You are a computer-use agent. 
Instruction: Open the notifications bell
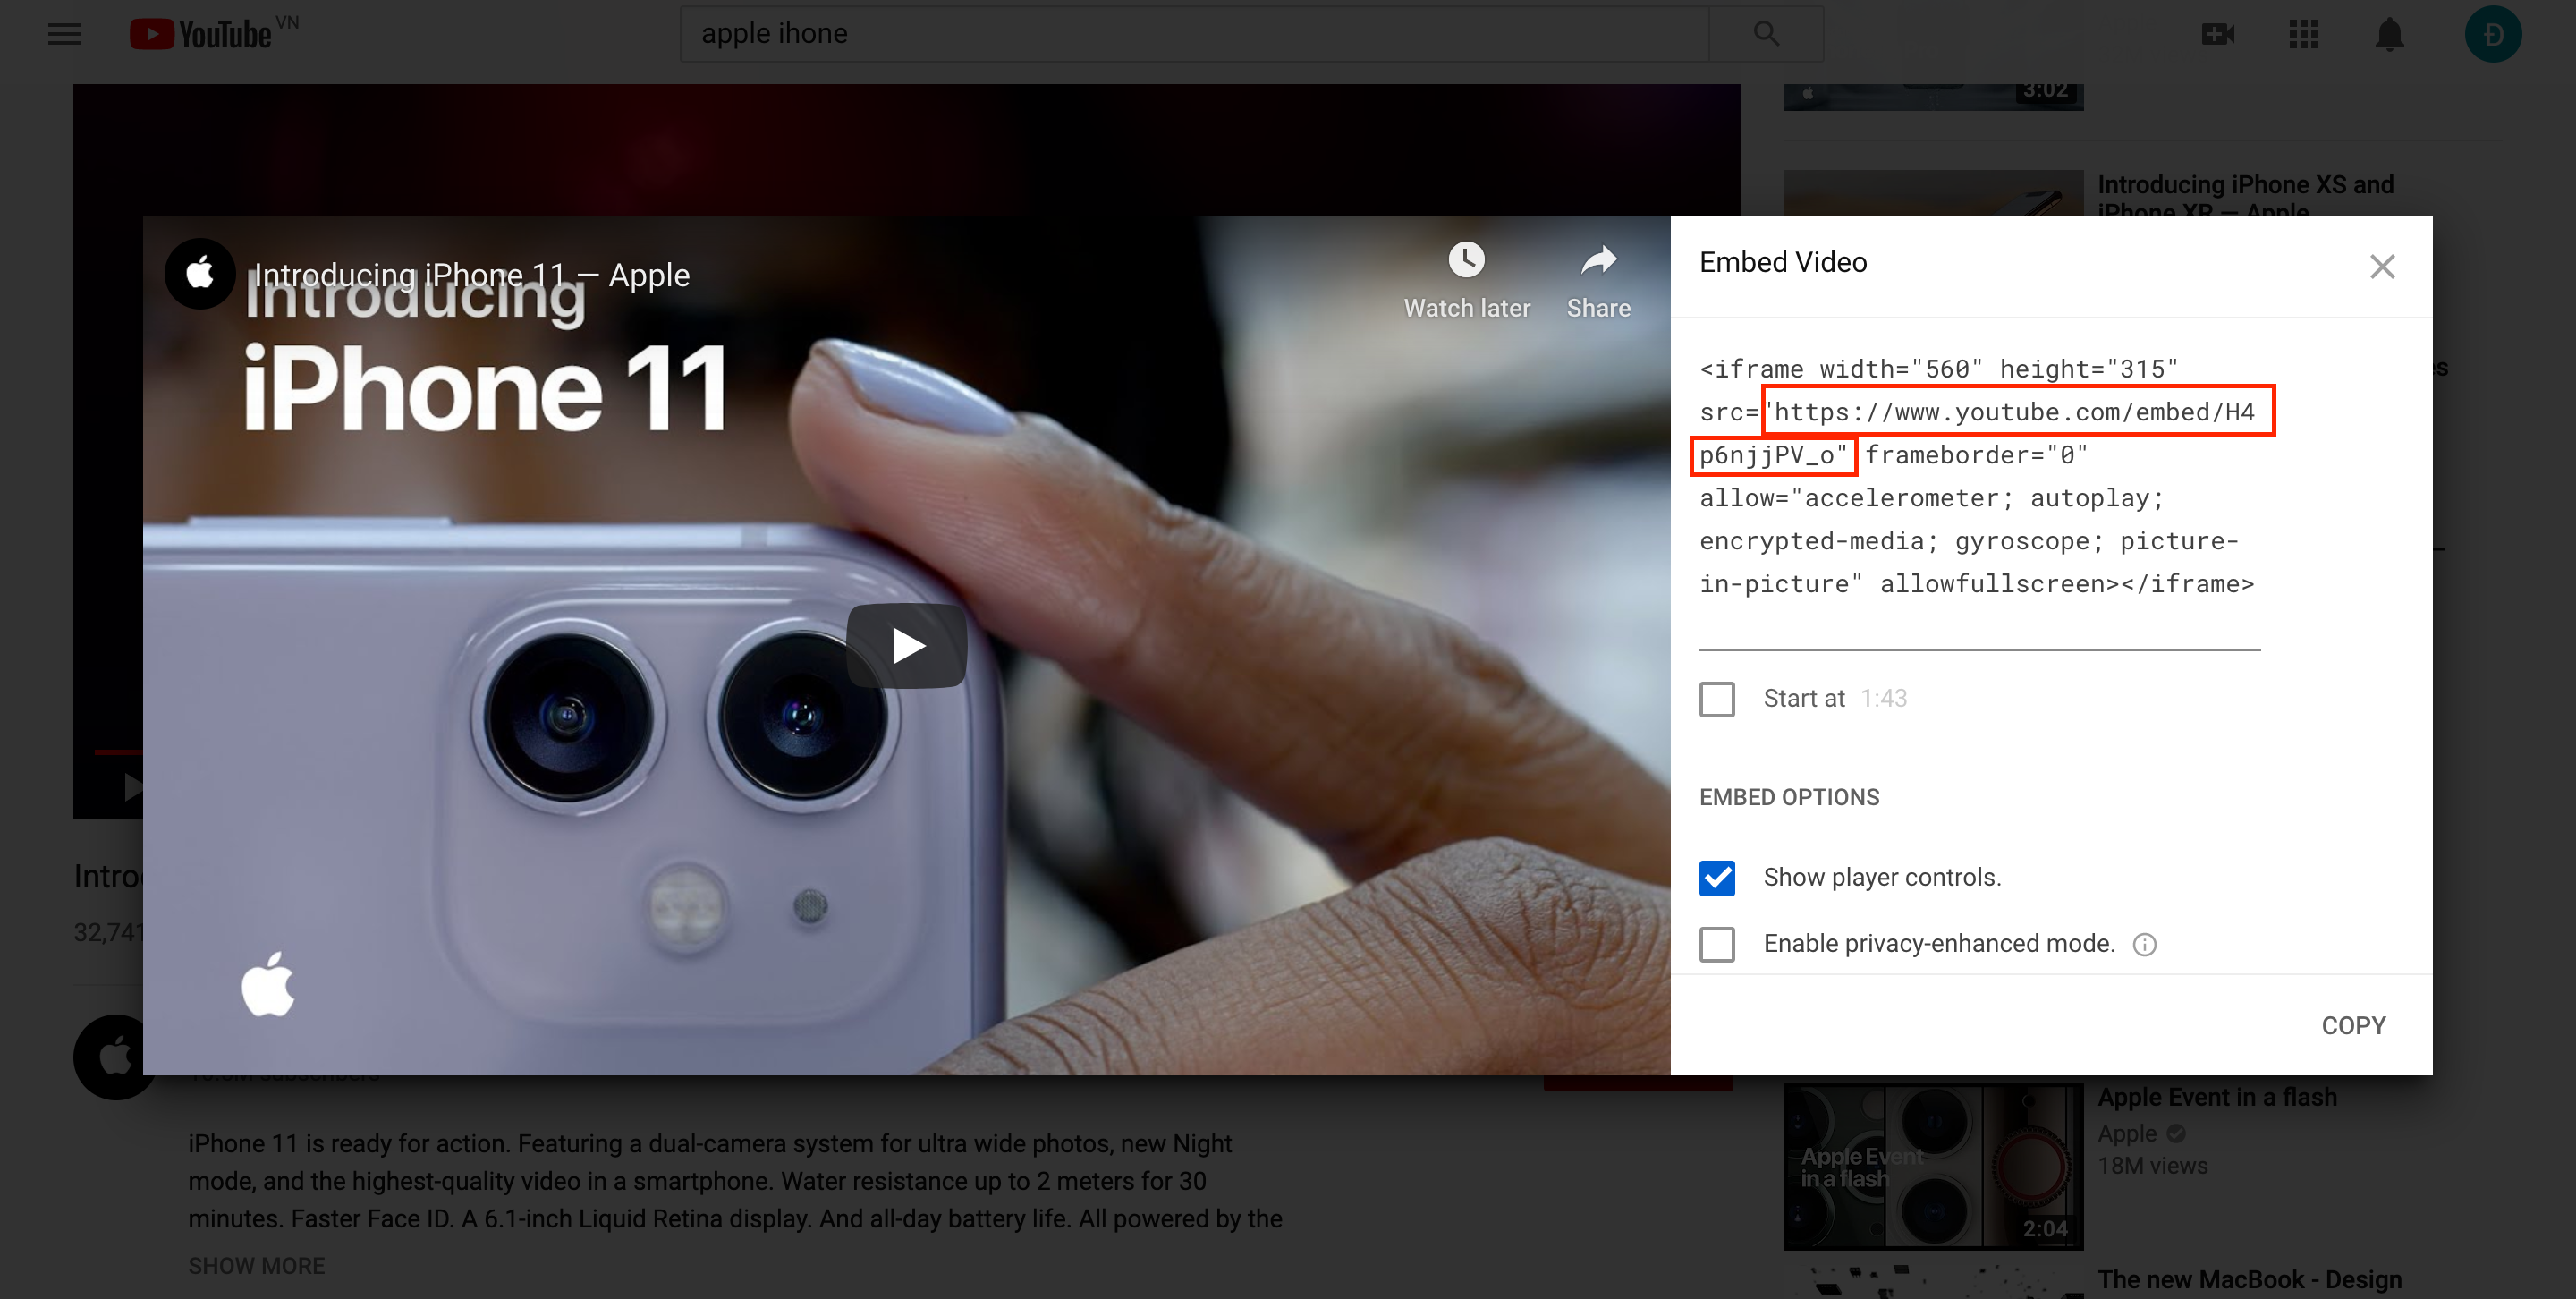pos(2390,34)
